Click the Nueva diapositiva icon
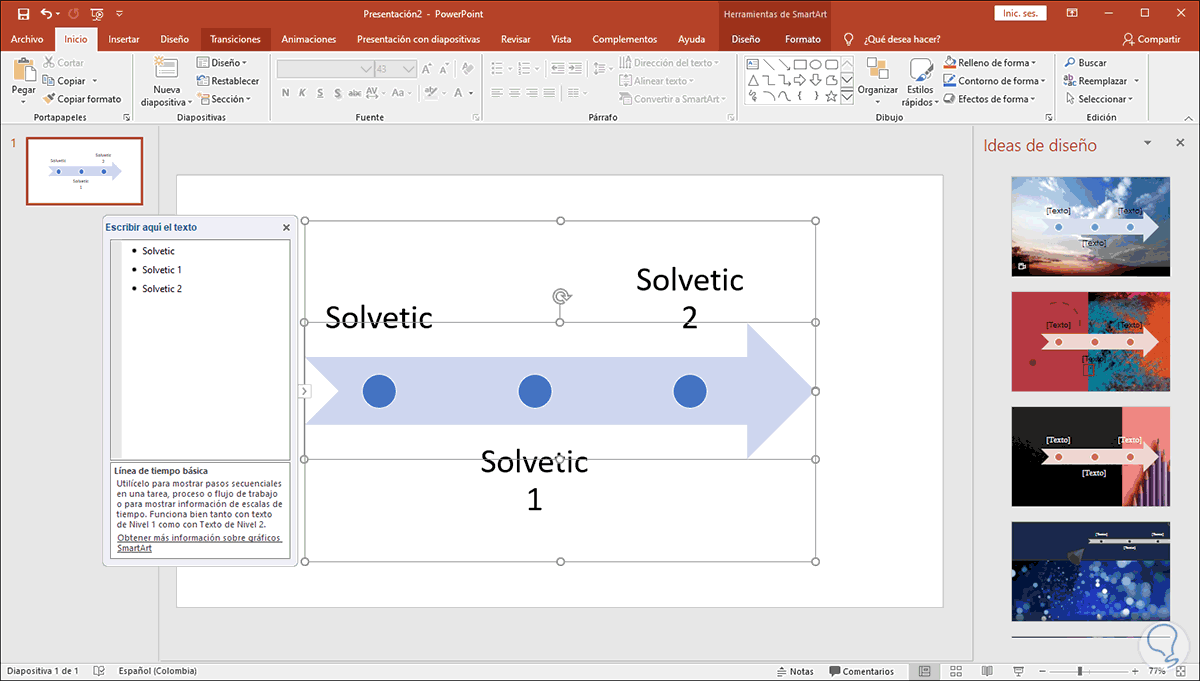 click(166, 68)
